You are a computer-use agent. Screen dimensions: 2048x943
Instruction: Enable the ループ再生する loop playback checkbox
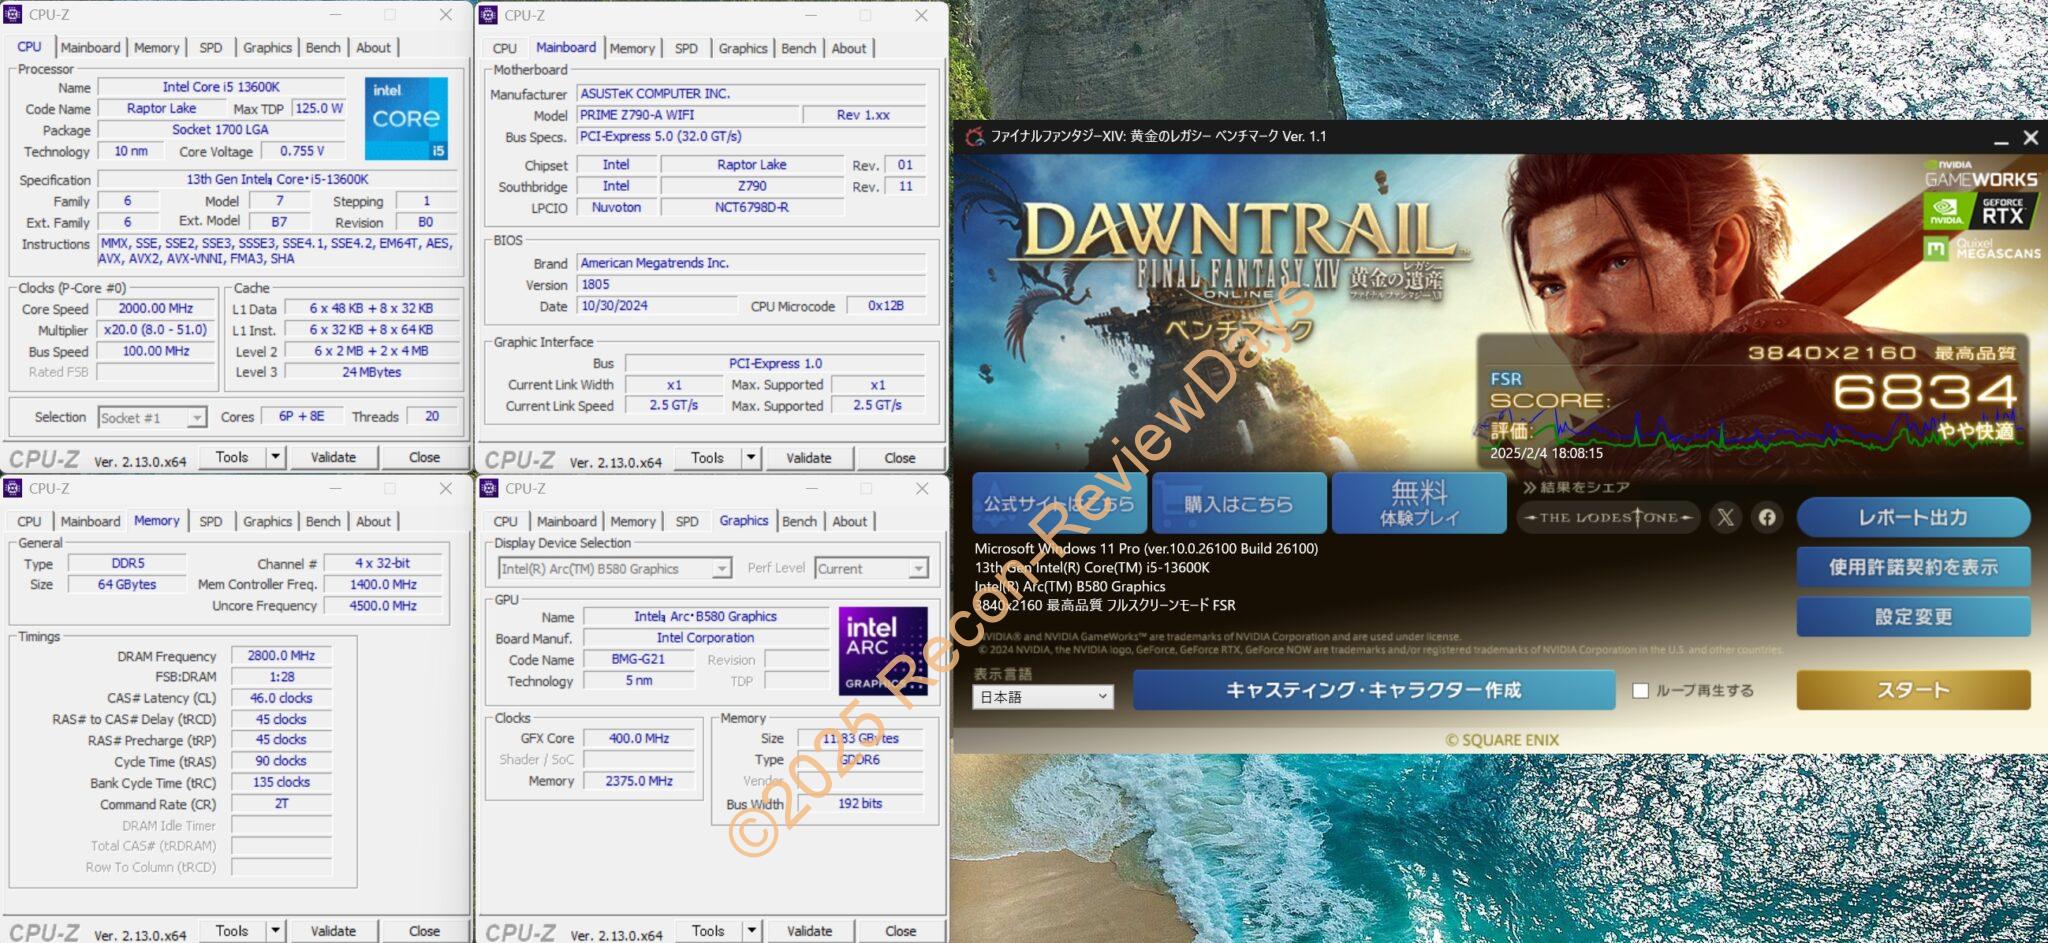click(1640, 691)
